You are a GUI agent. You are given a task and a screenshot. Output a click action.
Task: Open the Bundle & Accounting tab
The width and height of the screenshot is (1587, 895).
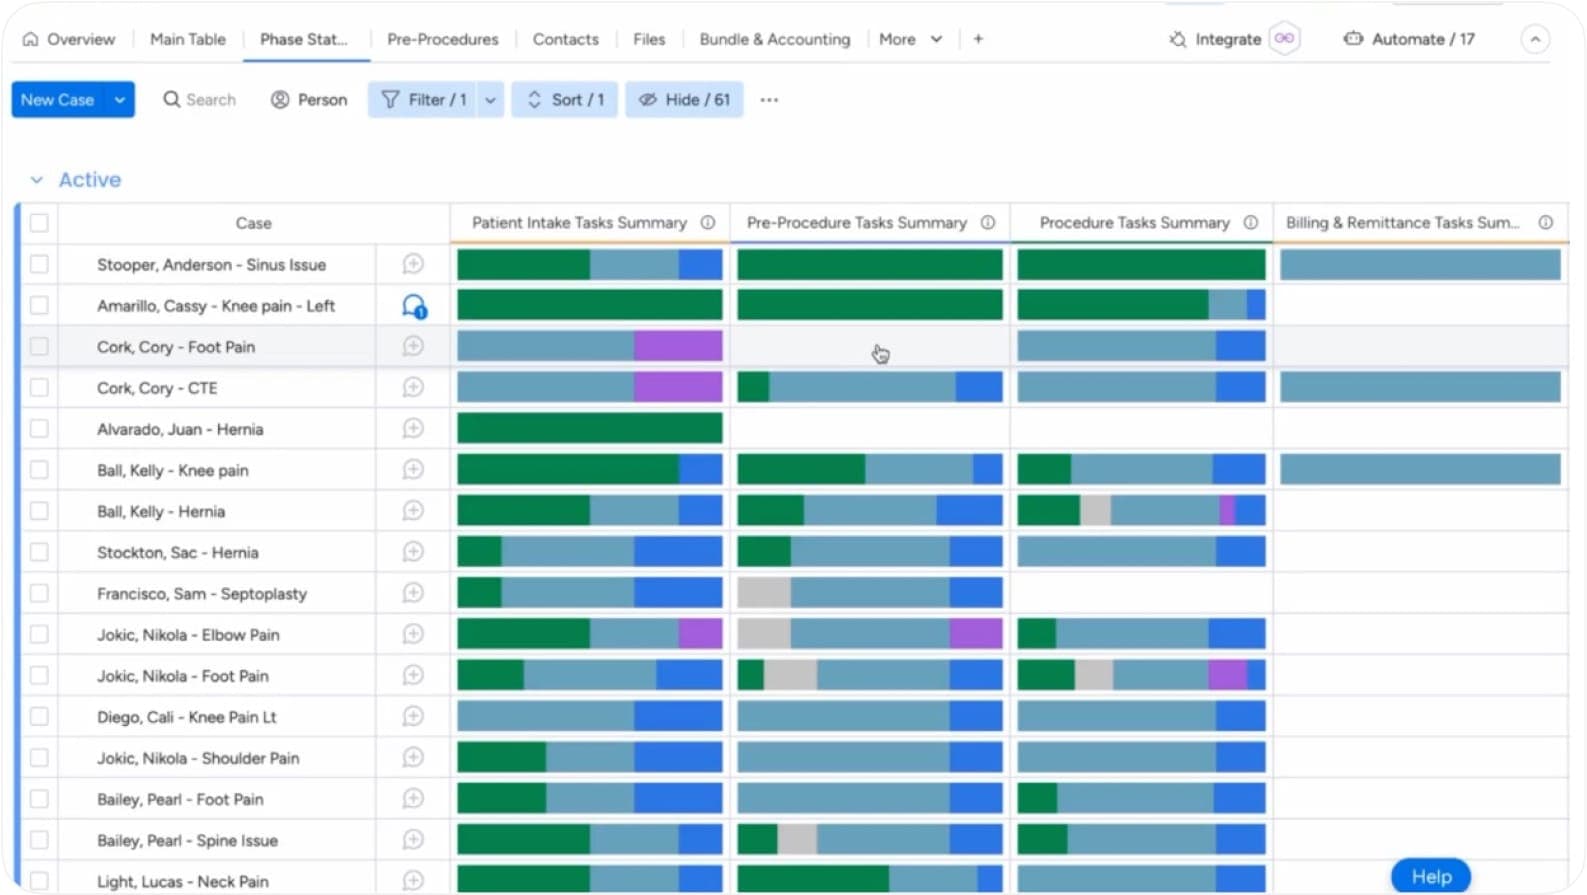pos(775,39)
